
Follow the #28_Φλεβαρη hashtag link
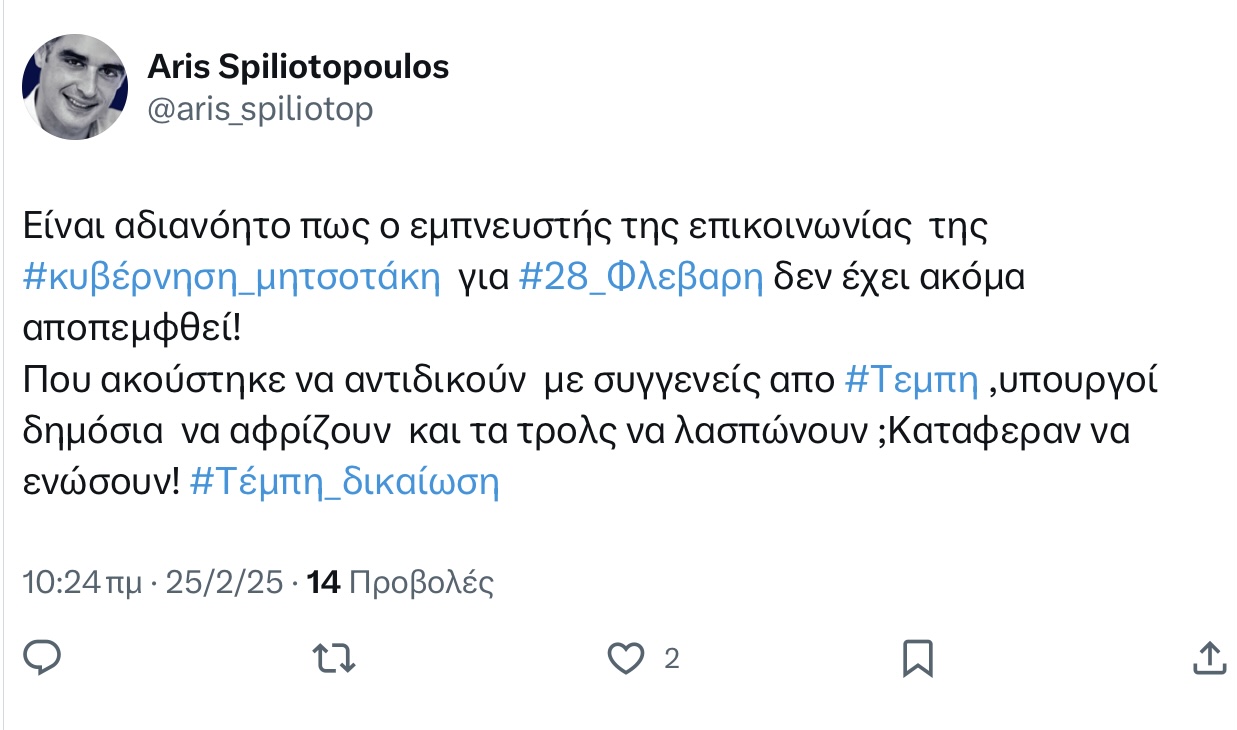(641, 278)
